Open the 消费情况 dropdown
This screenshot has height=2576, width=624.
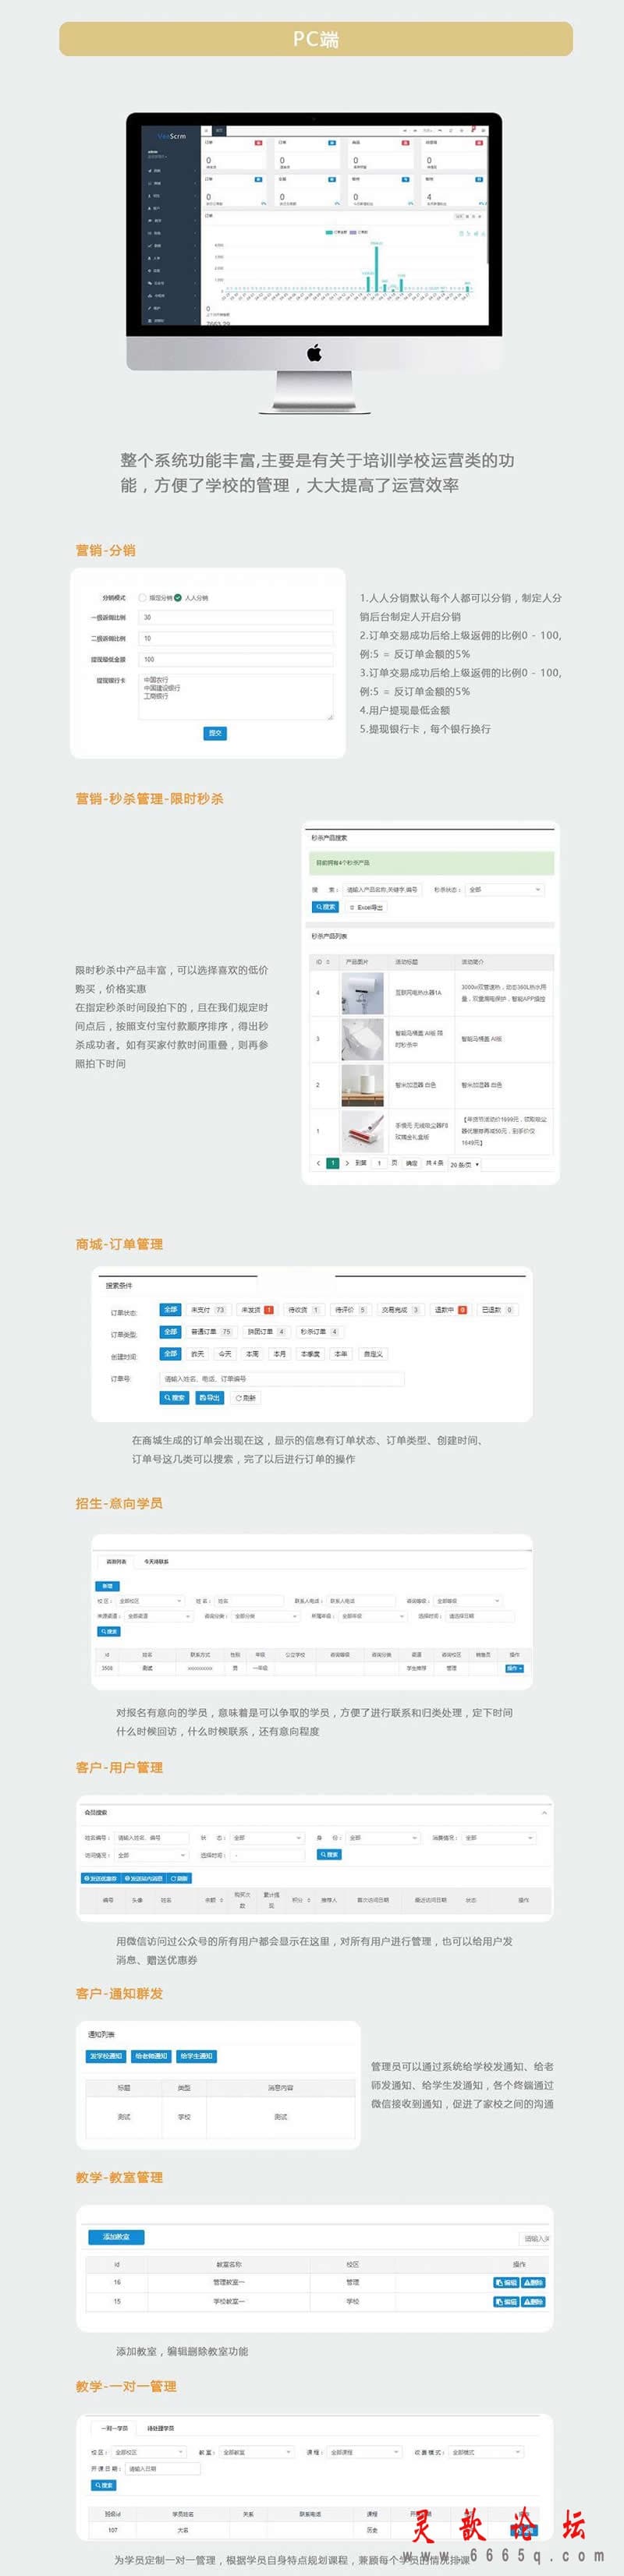click(x=499, y=1838)
